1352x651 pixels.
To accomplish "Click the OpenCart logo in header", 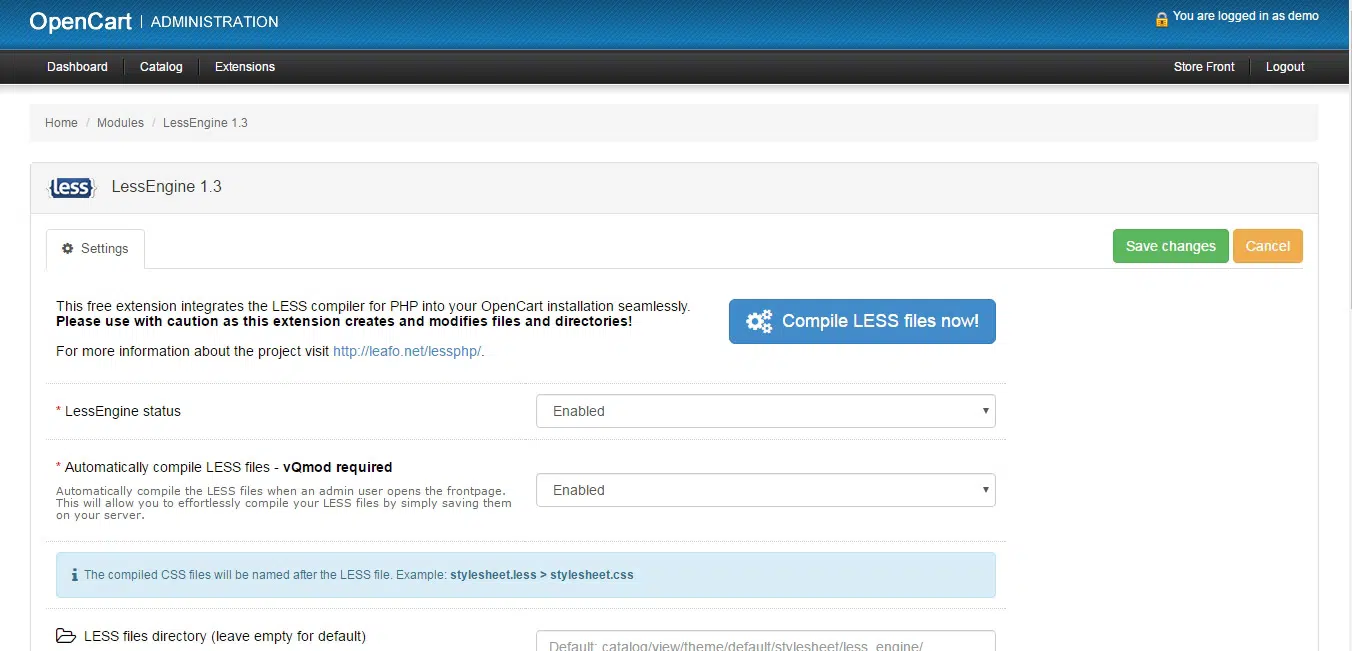I will click(80, 21).
